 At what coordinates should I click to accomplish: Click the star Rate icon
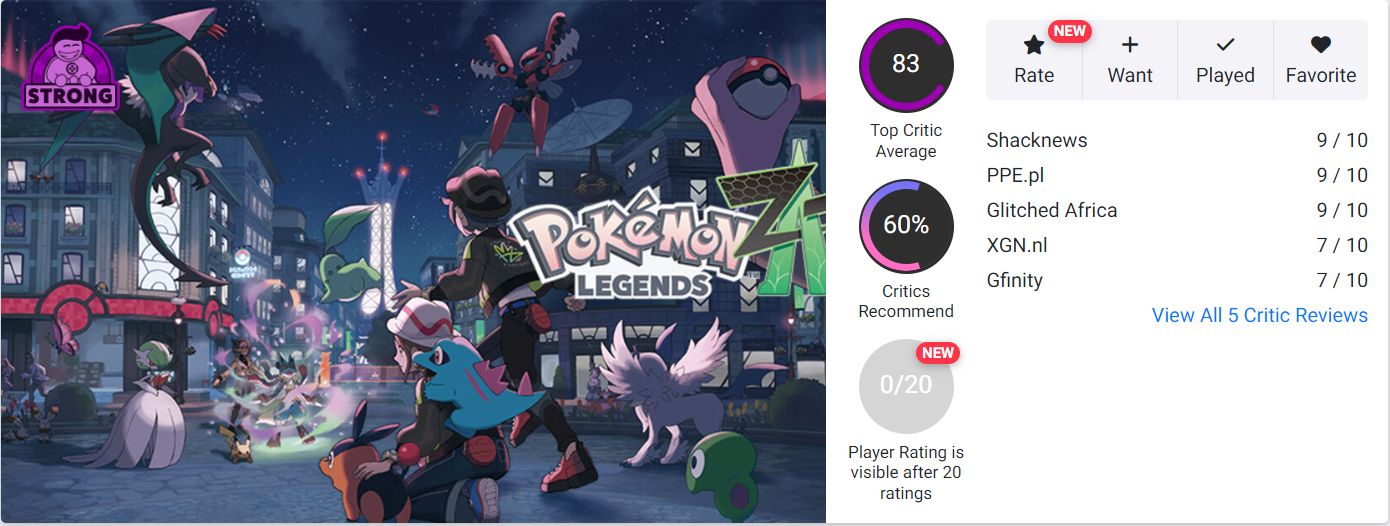(1034, 46)
